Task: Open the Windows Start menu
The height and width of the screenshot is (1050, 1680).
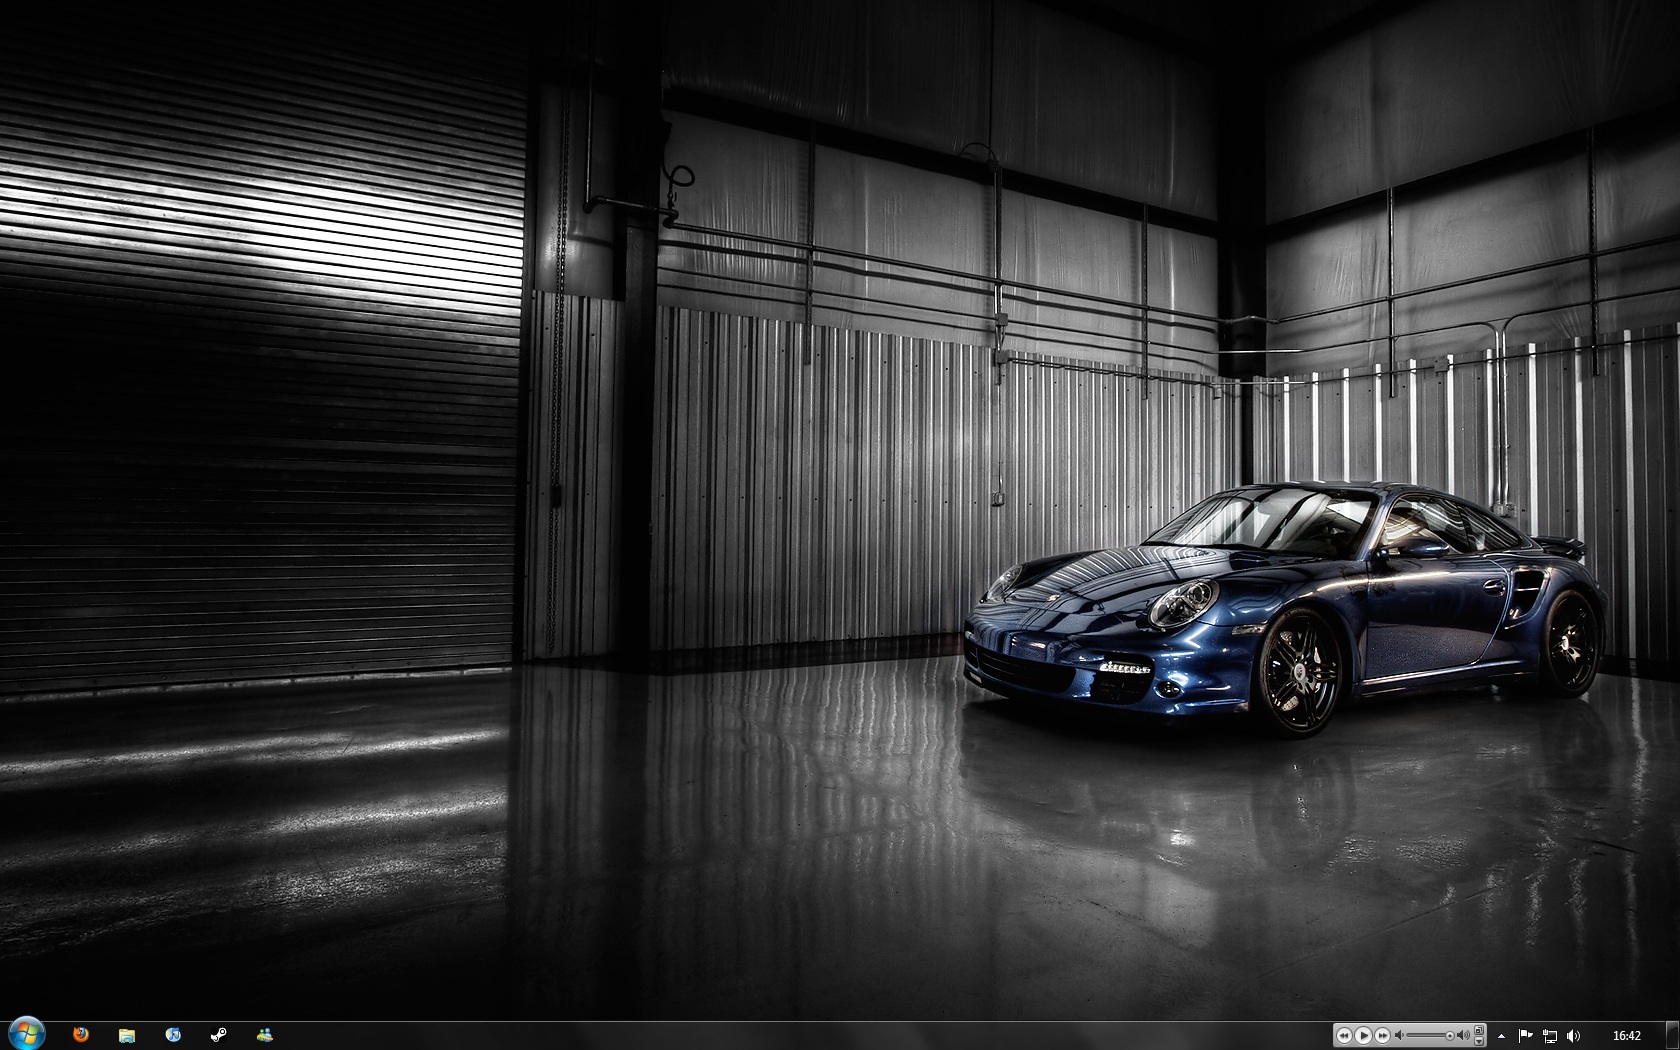Action: pos(26,1034)
